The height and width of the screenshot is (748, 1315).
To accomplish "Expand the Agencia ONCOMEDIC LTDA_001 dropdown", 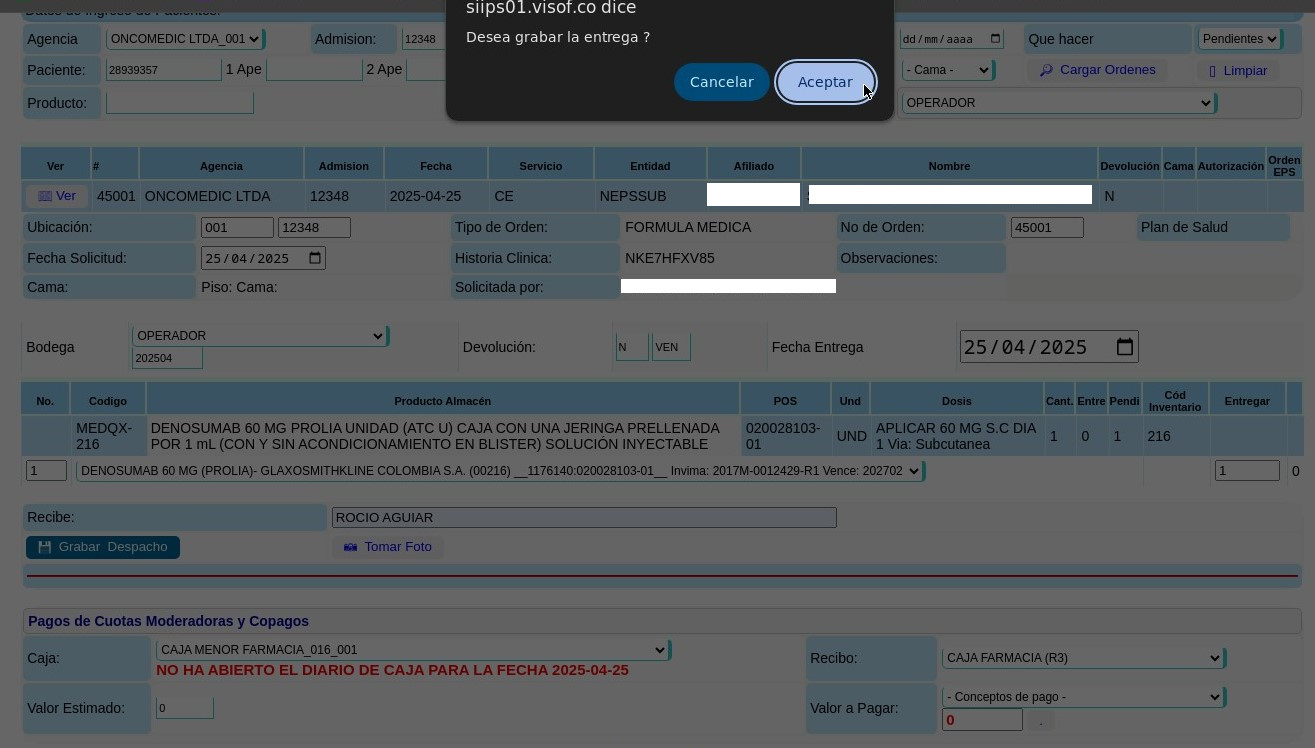I will point(184,39).
